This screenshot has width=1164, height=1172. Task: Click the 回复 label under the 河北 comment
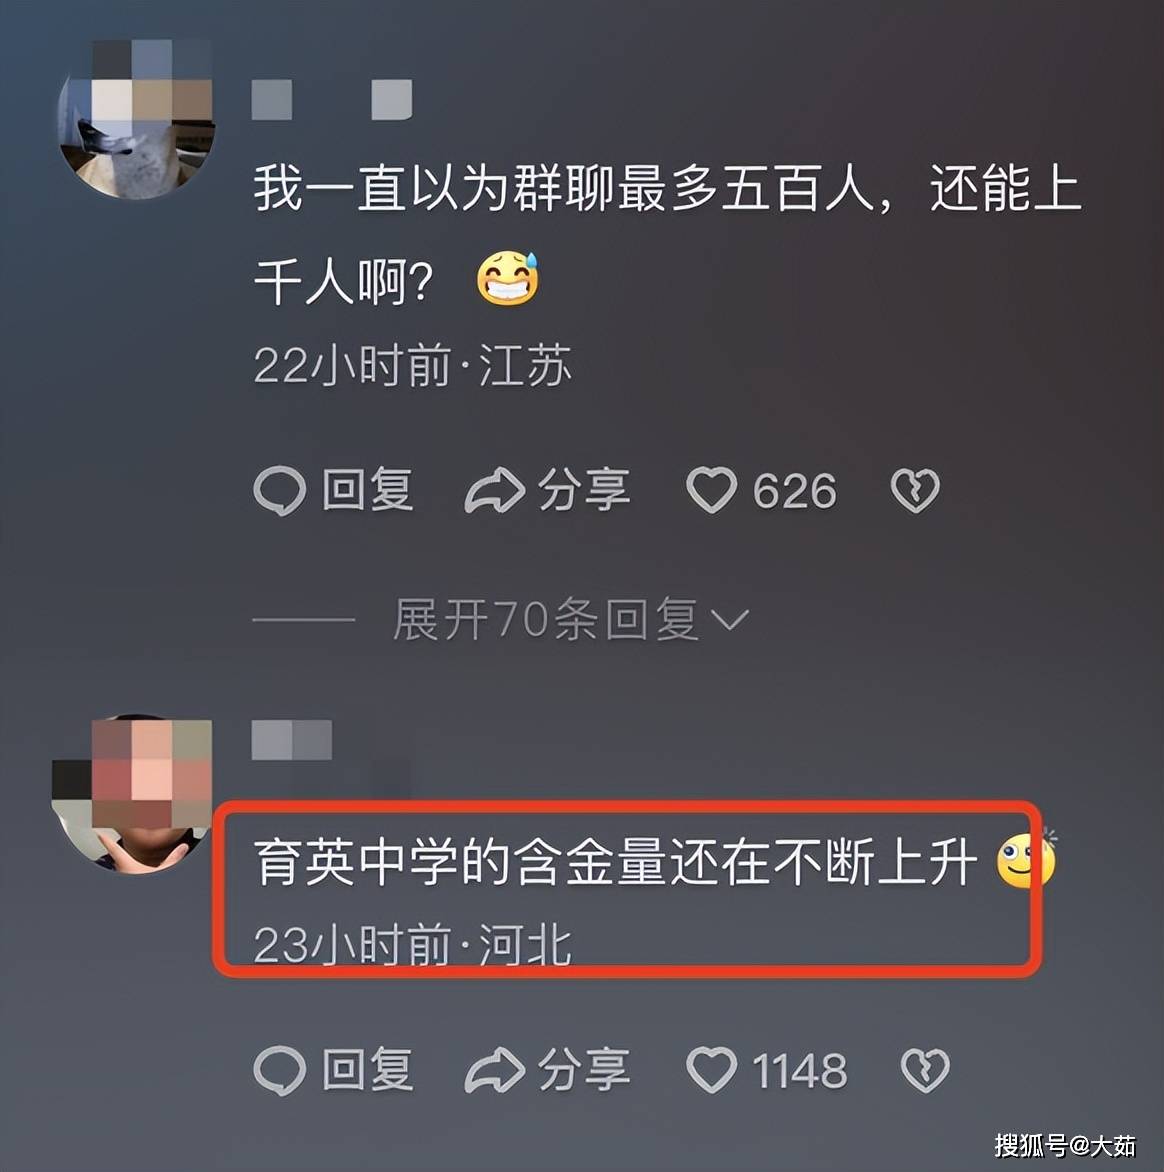click(367, 1070)
